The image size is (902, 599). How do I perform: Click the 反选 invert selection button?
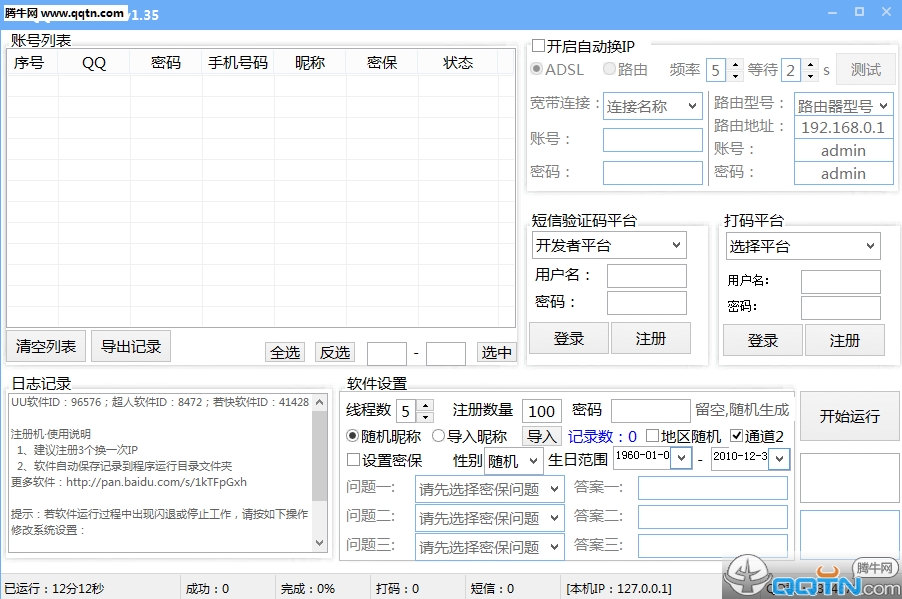pos(335,352)
